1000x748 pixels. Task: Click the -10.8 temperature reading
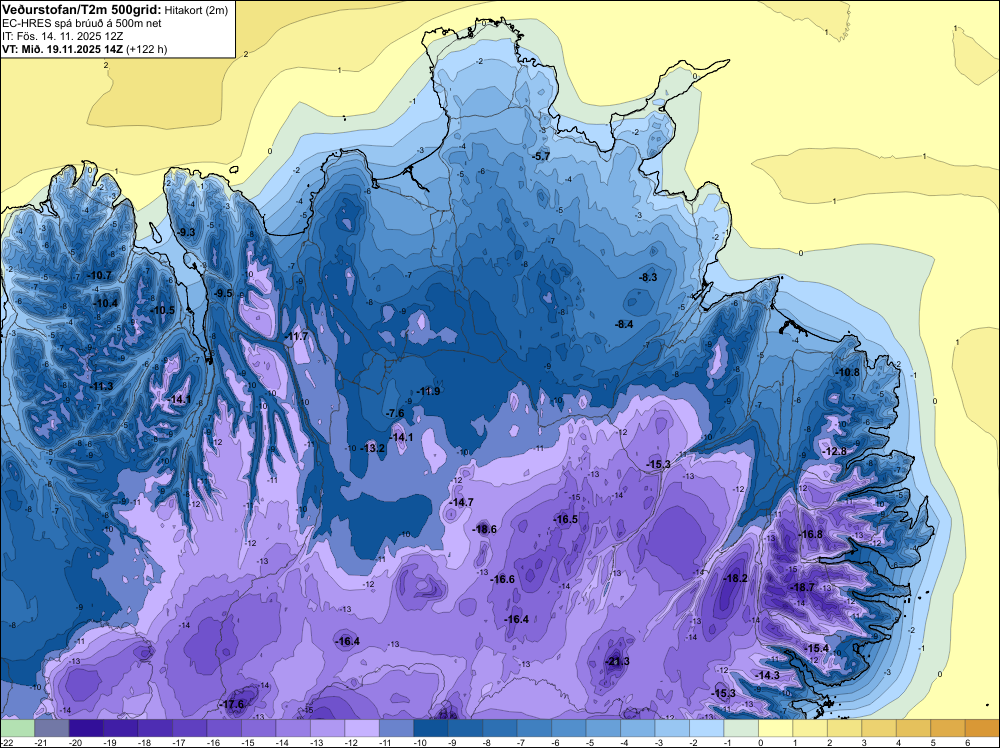click(847, 372)
